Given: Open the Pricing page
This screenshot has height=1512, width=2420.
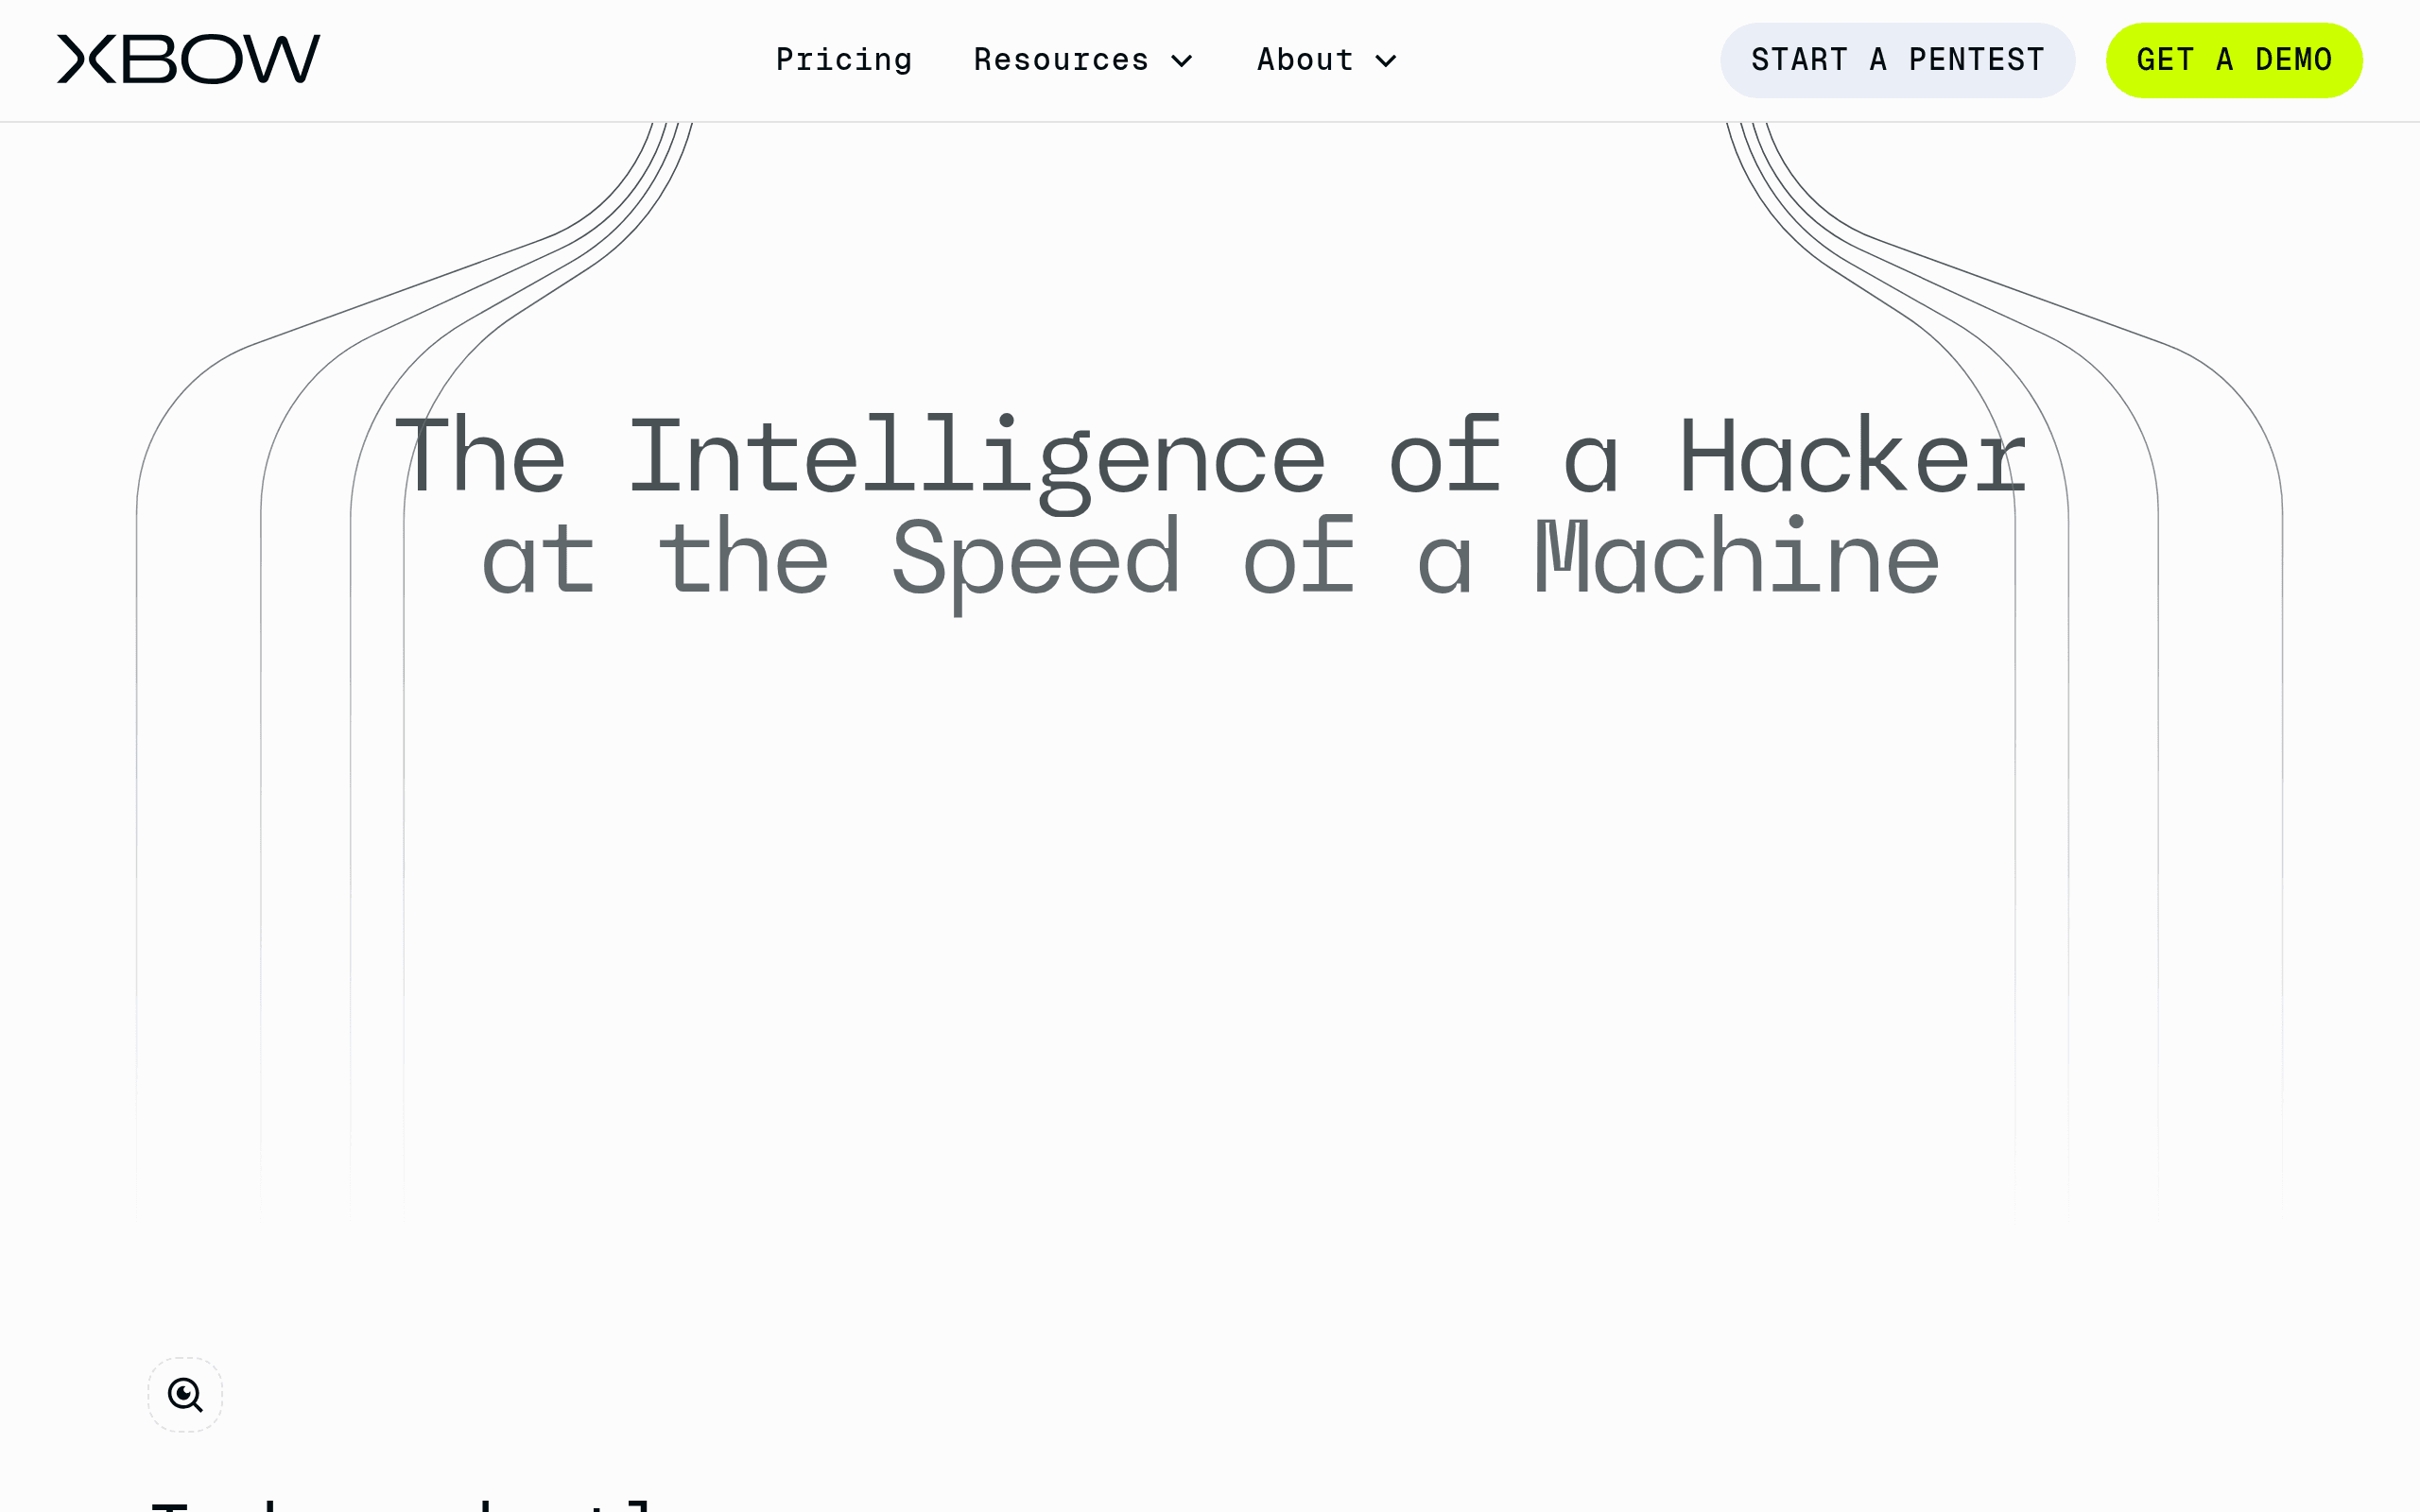Looking at the screenshot, I should (844, 60).
